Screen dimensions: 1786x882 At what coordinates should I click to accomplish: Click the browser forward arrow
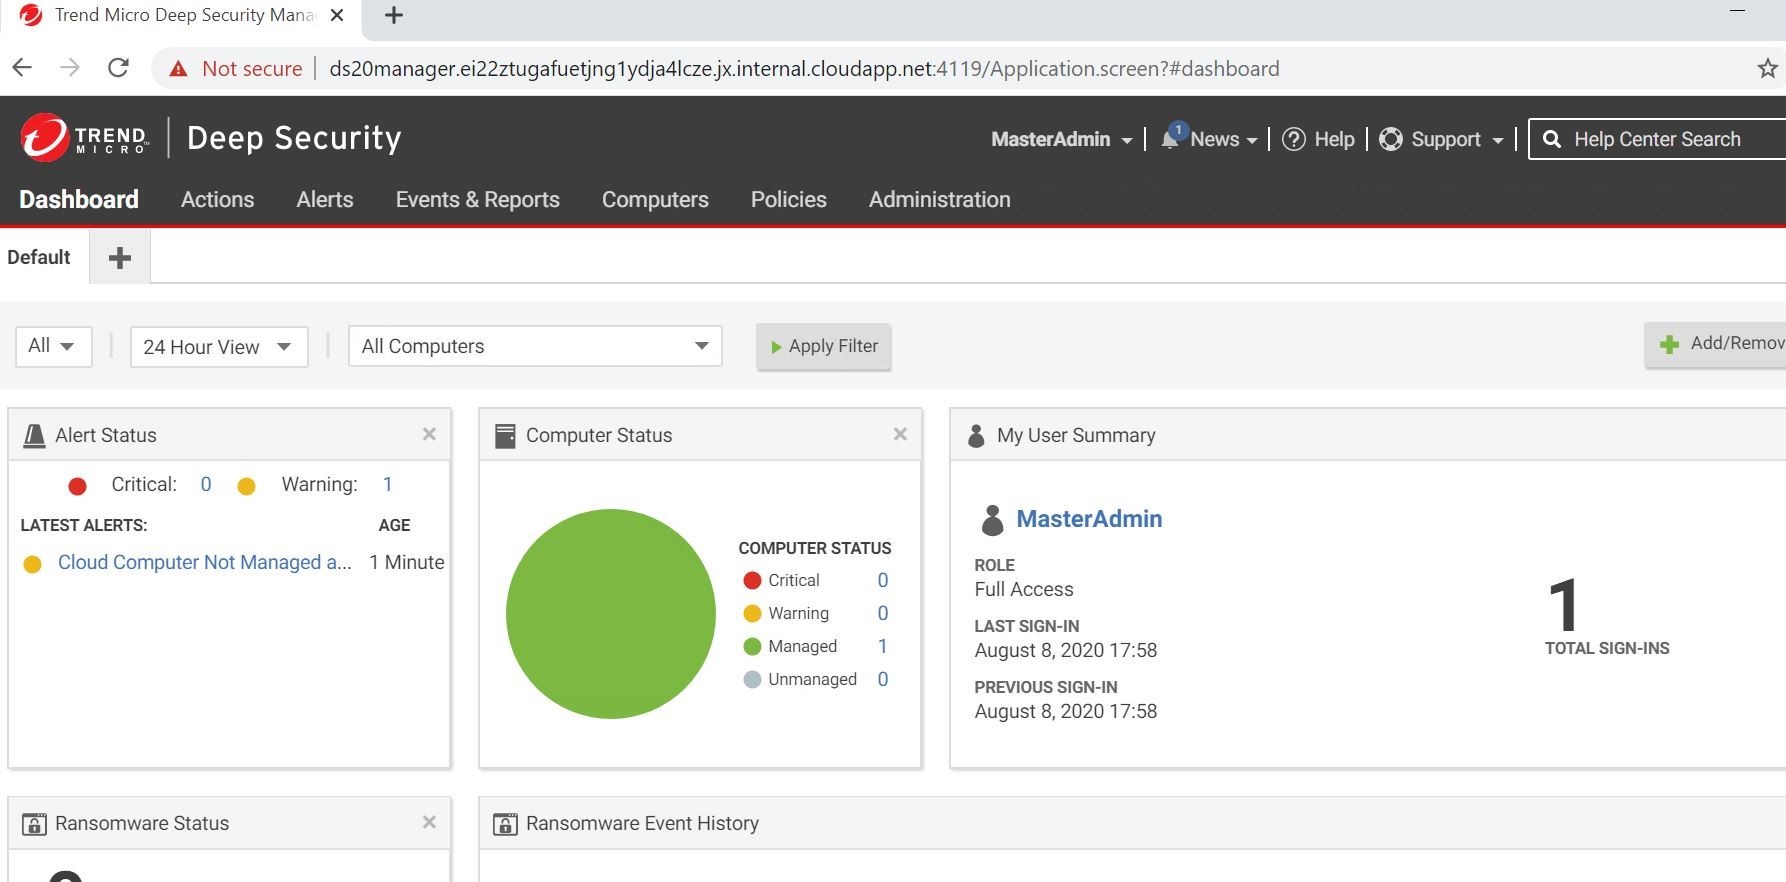click(70, 68)
